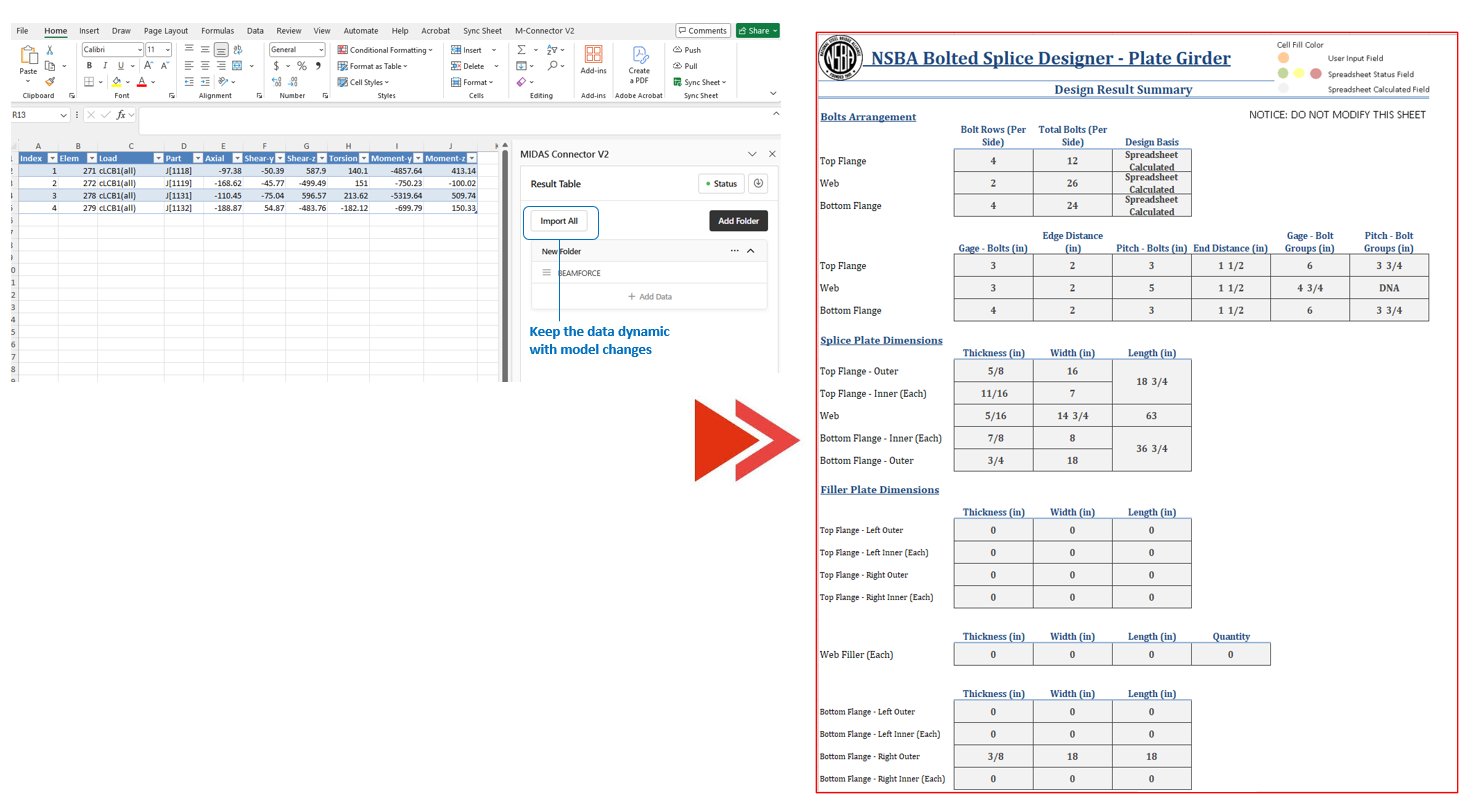Image resolution: width=1461 pixels, height=799 pixels.
Task: Apply the red Font Color swatch
Action: click(x=141, y=81)
